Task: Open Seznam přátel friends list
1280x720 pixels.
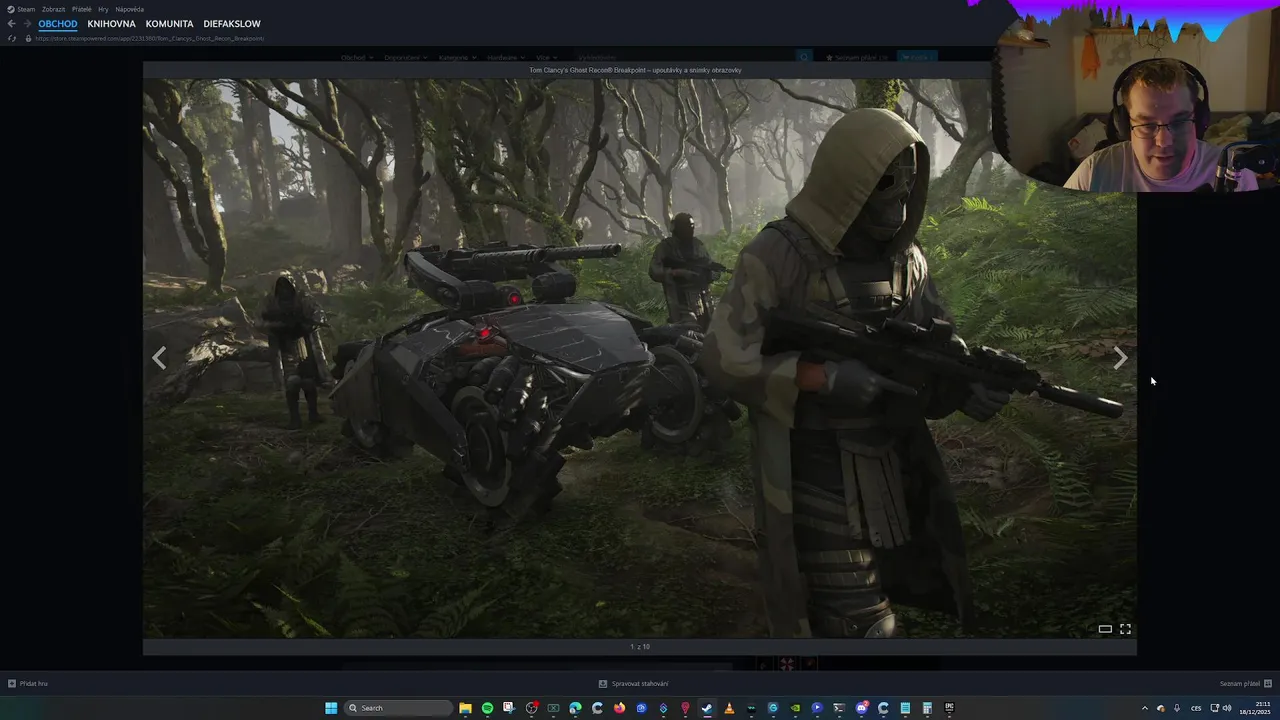Action: pyautogui.click(x=1246, y=684)
